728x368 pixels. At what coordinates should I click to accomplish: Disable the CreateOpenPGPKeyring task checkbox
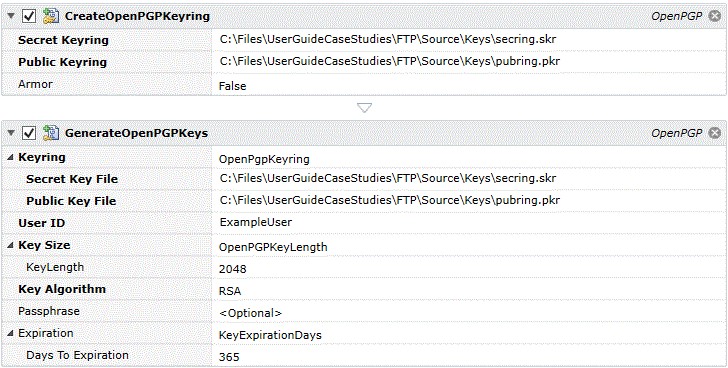29,16
